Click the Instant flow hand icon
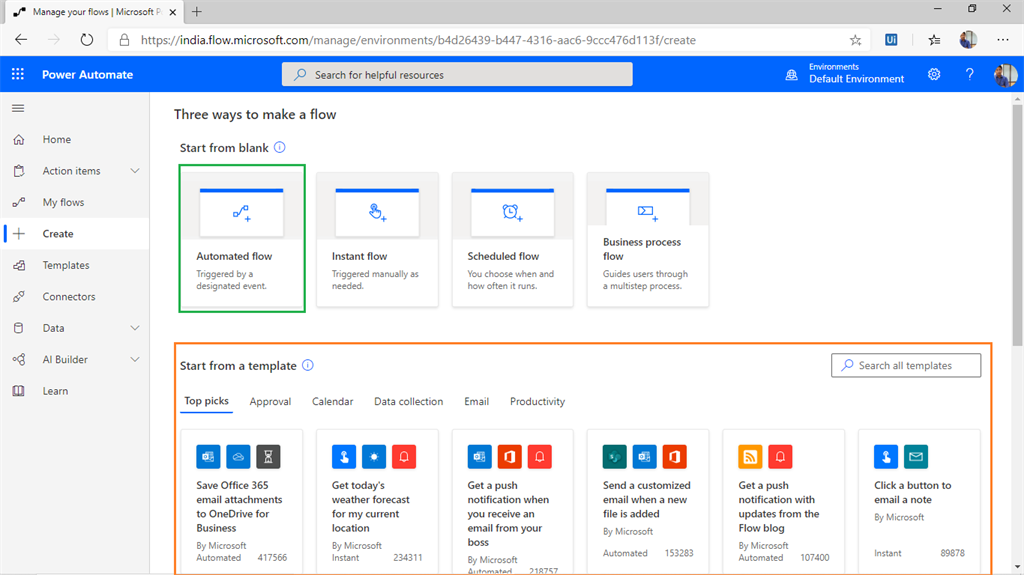This screenshot has width=1024, height=575. pyautogui.click(x=377, y=213)
